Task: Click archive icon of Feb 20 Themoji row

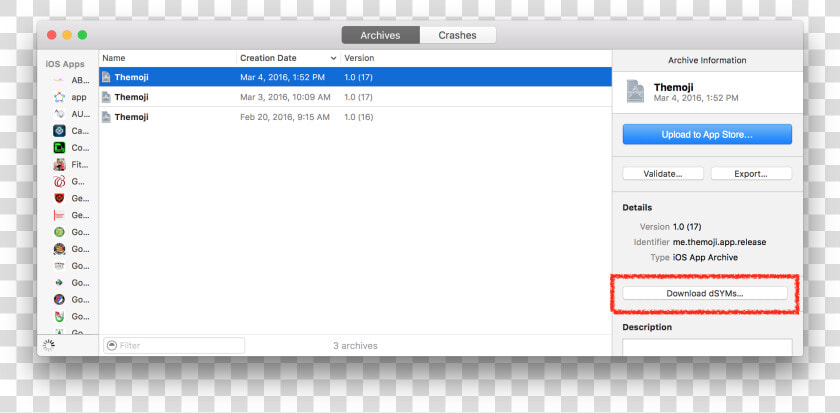Action: (106, 117)
